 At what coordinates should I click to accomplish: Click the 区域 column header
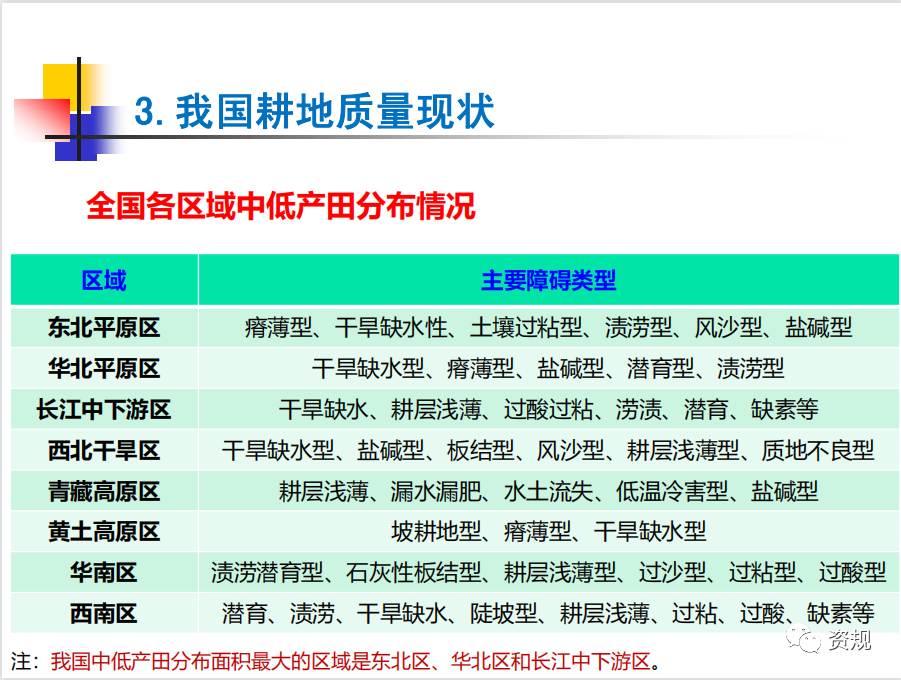[x=104, y=281]
